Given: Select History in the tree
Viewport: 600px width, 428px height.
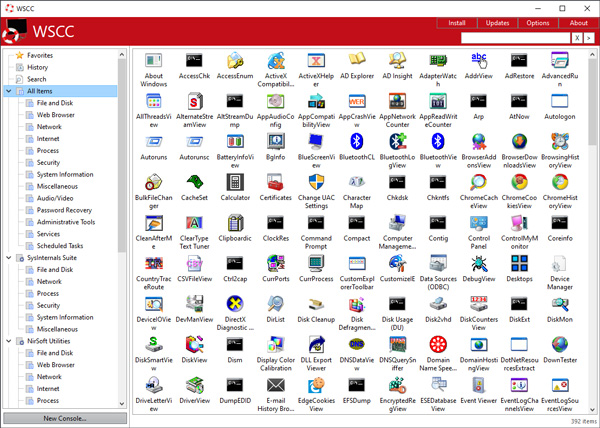Looking at the screenshot, I should 38,67.
